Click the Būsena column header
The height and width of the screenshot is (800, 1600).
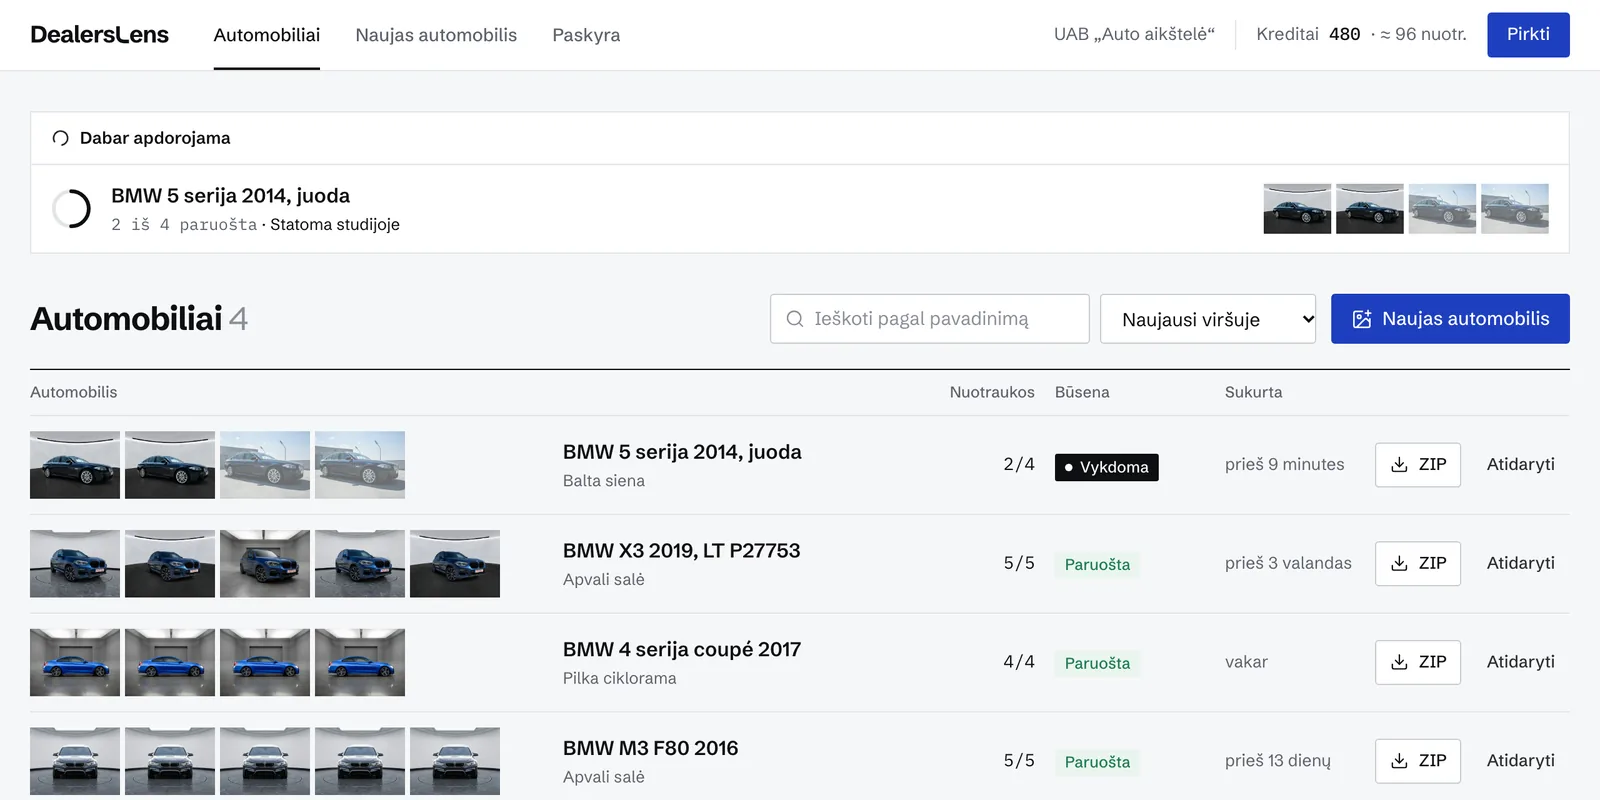[1082, 393]
